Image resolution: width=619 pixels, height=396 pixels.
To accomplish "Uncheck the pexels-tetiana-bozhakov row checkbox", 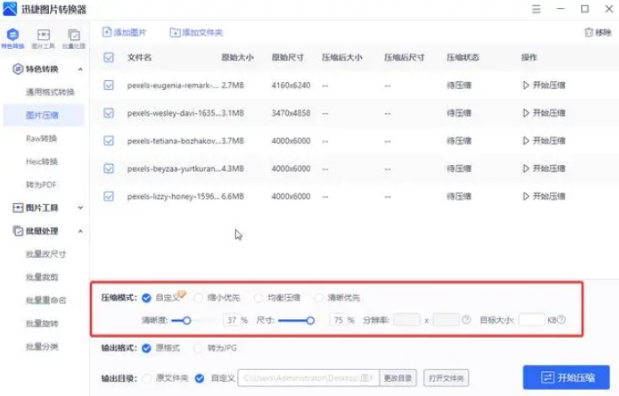I will point(109,141).
